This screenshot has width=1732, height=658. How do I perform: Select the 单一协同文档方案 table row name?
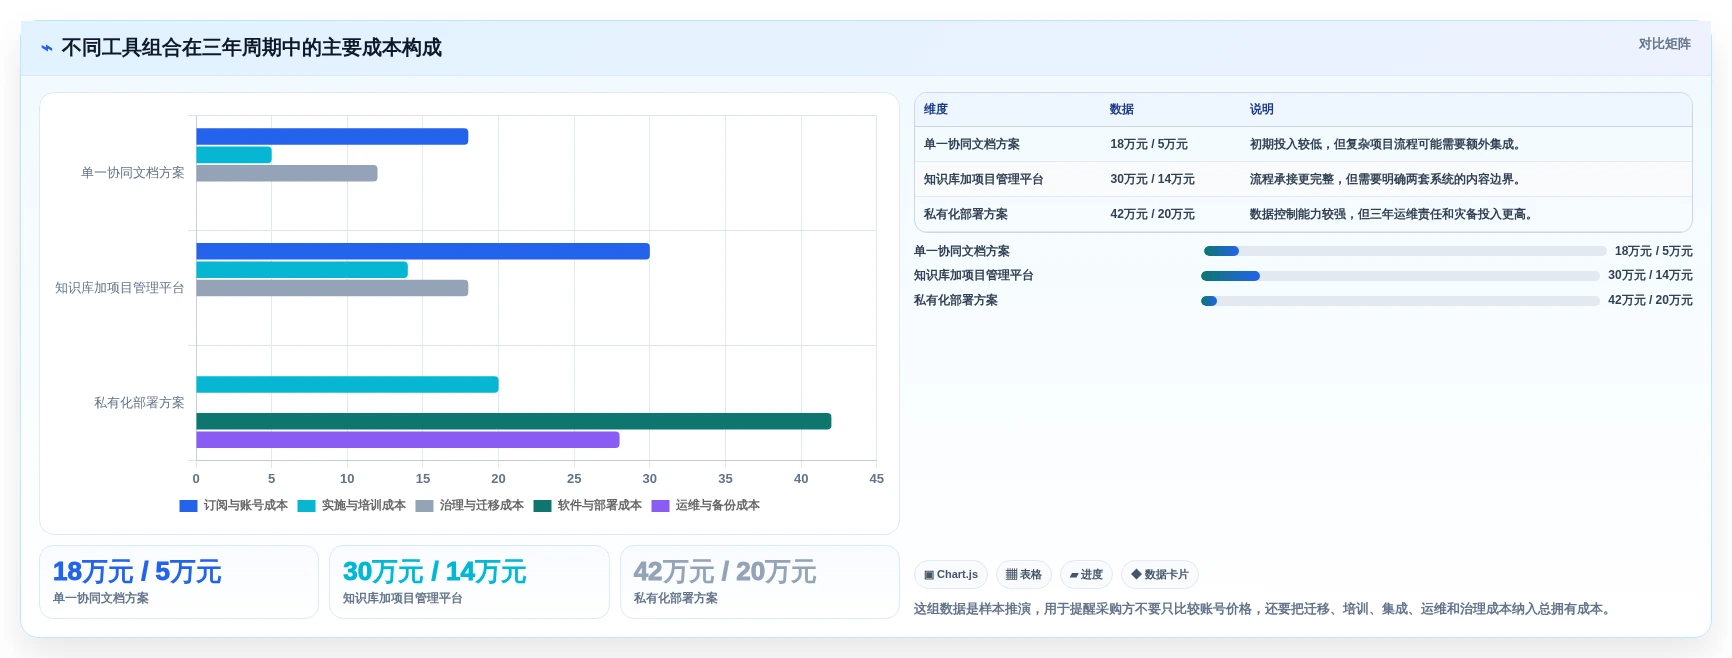coord(972,145)
